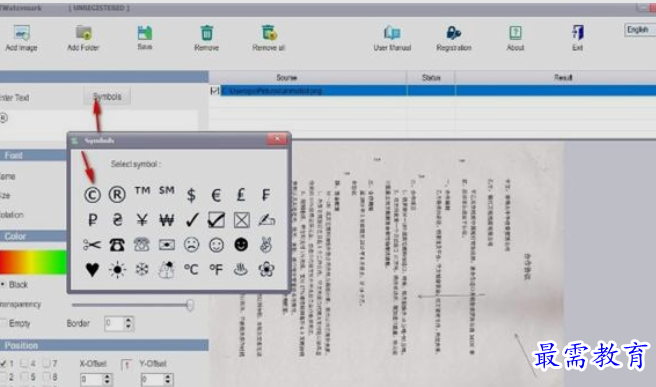Screen dimensions: 656x387
Task: Toggle position checkbox 5
Action: pos(25,377)
